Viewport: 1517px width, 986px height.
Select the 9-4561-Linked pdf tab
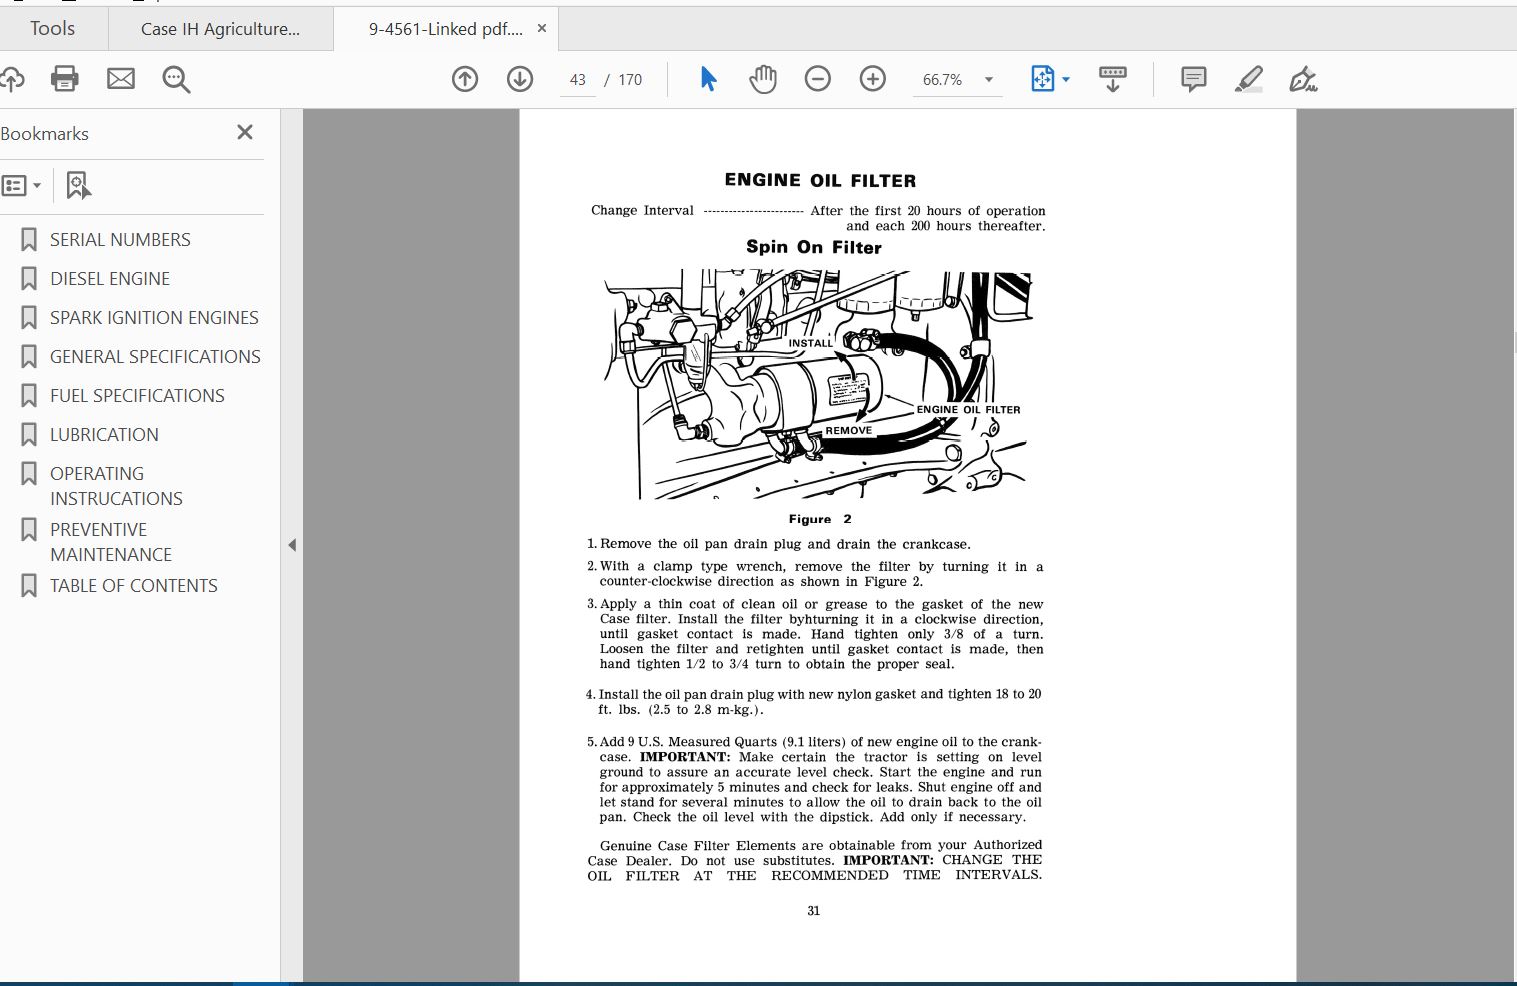tap(445, 29)
